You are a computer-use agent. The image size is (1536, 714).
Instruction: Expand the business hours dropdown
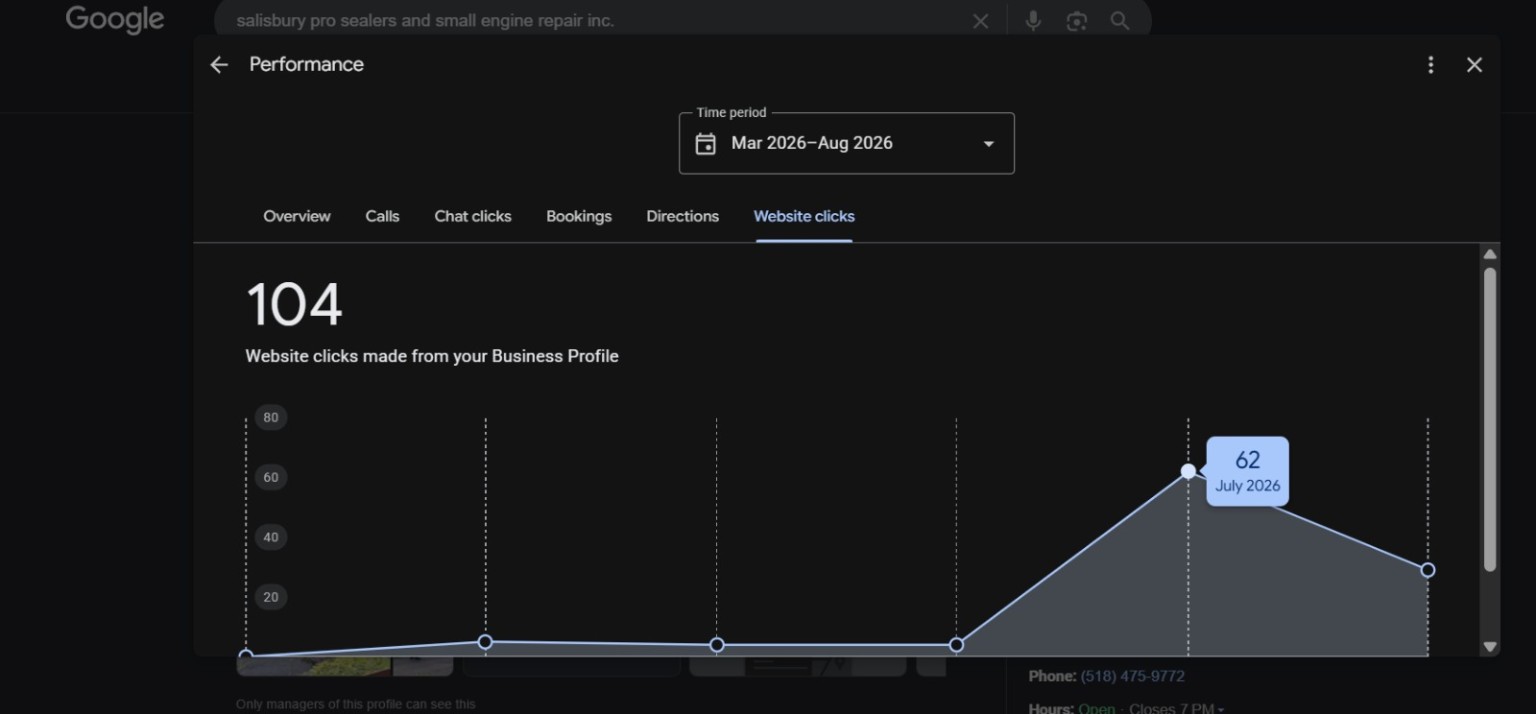pyautogui.click(x=1177, y=708)
